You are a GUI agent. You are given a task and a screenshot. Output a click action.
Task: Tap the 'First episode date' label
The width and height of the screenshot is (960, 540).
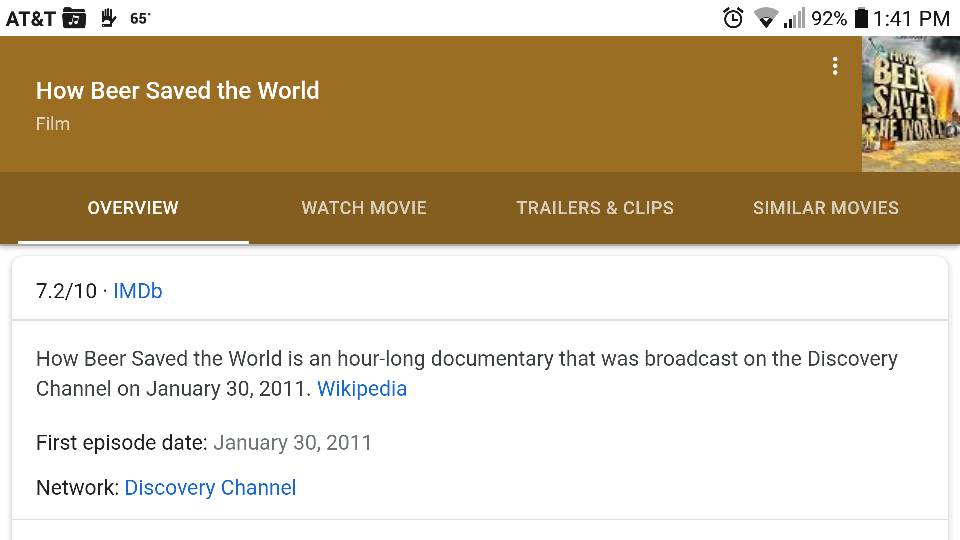point(122,443)
